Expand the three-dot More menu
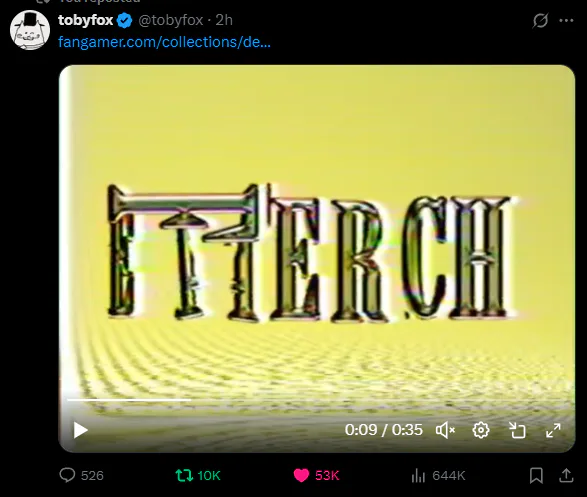Screen dimensions: 587x497 [x=566, y=20]
